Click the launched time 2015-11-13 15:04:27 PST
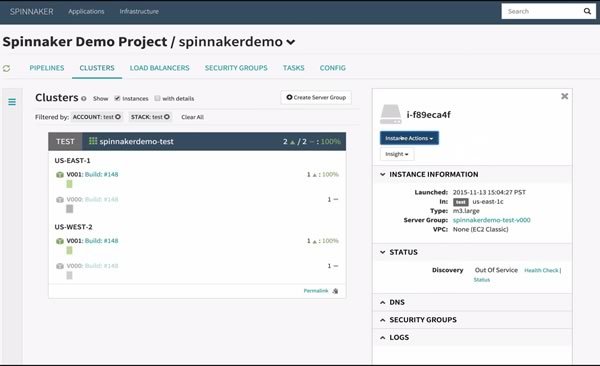600x366 pixels. tap(489, 192)
